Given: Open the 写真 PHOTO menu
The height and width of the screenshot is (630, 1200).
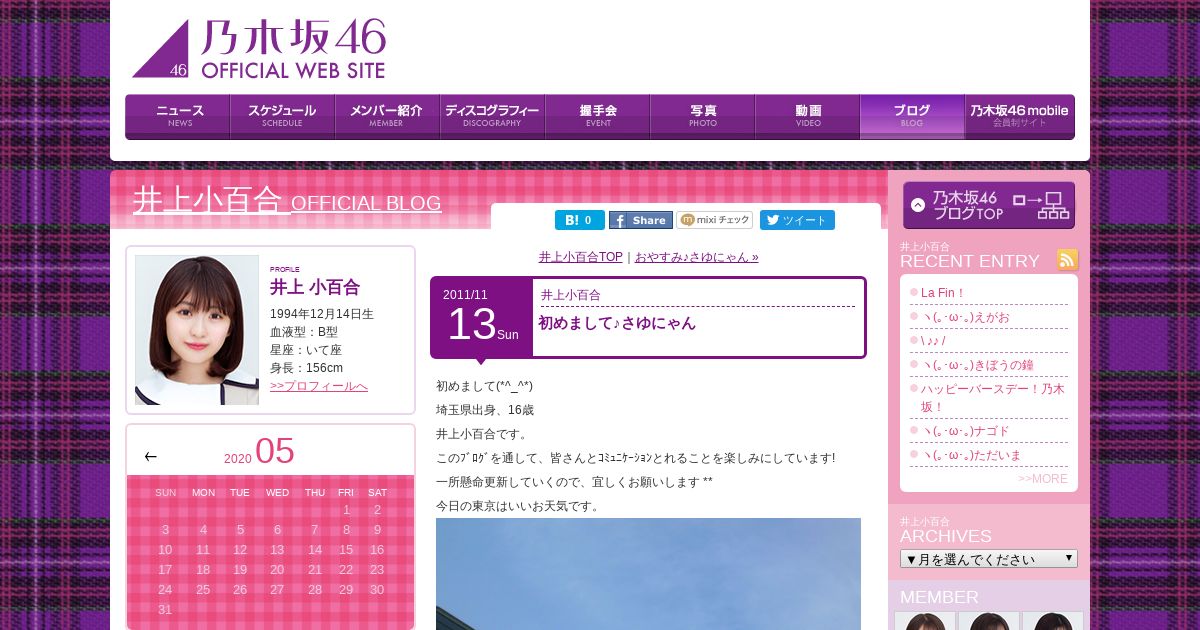Looking at the screenshot, I should pos(702,116).
